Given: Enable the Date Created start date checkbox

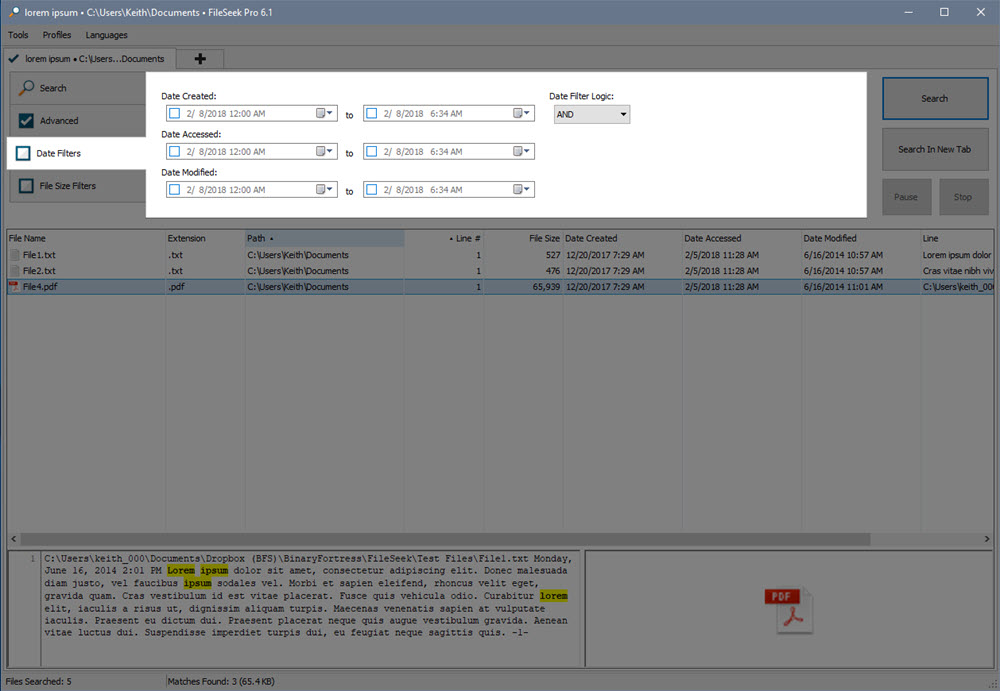Looking at the screenshot, I should click(175, 114).
